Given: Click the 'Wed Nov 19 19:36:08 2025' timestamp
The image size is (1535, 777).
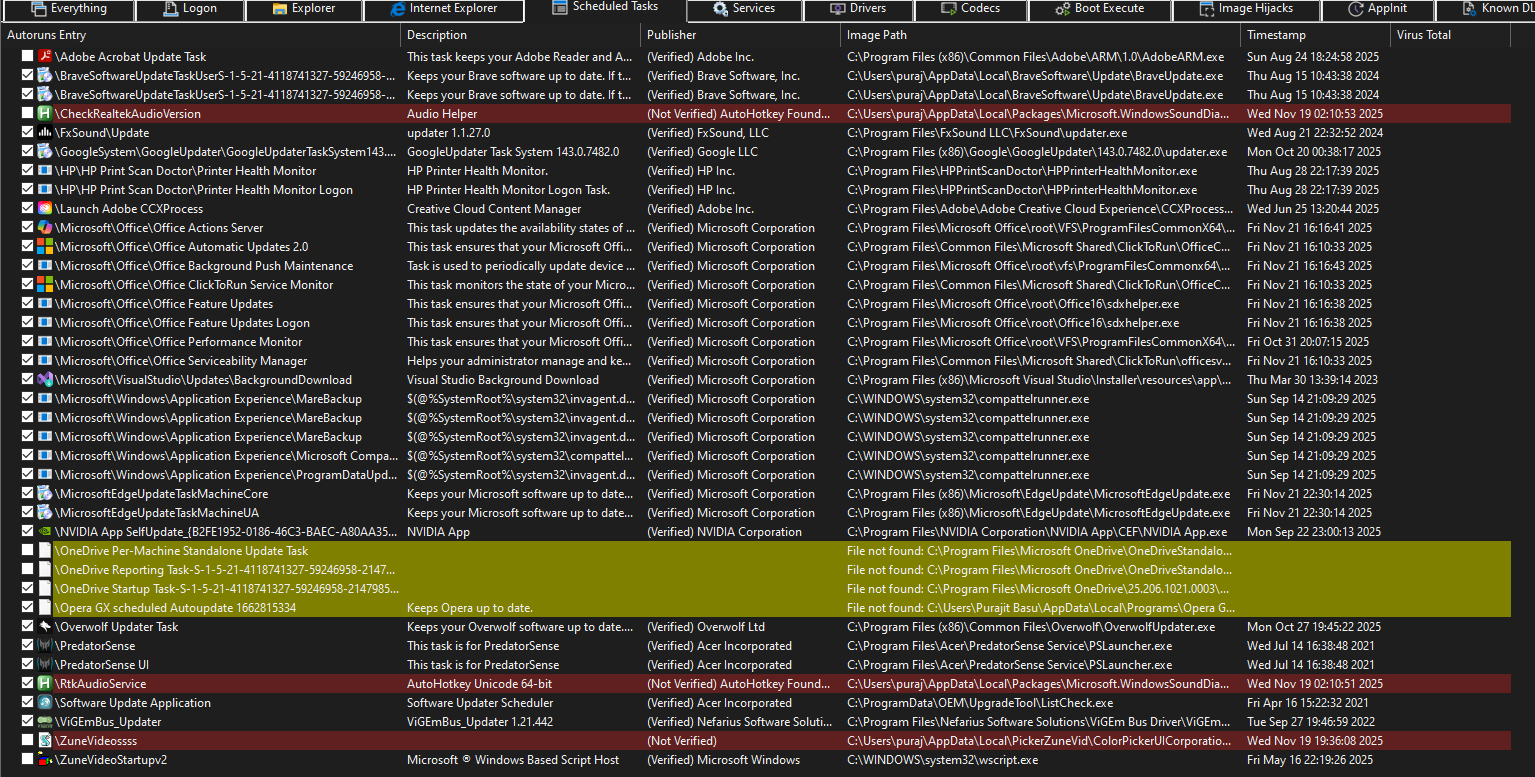Looking at the screenshot, I should pyautogui.click(x=1315, y=741).
